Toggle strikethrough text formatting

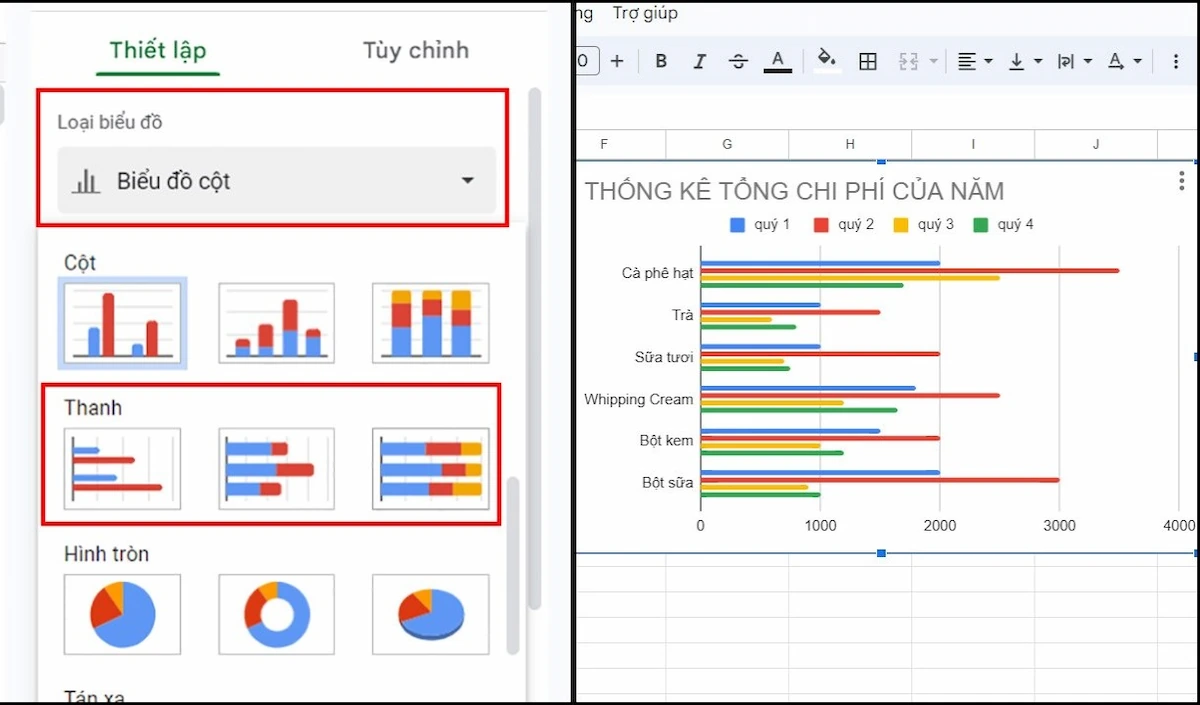point(738,61)
